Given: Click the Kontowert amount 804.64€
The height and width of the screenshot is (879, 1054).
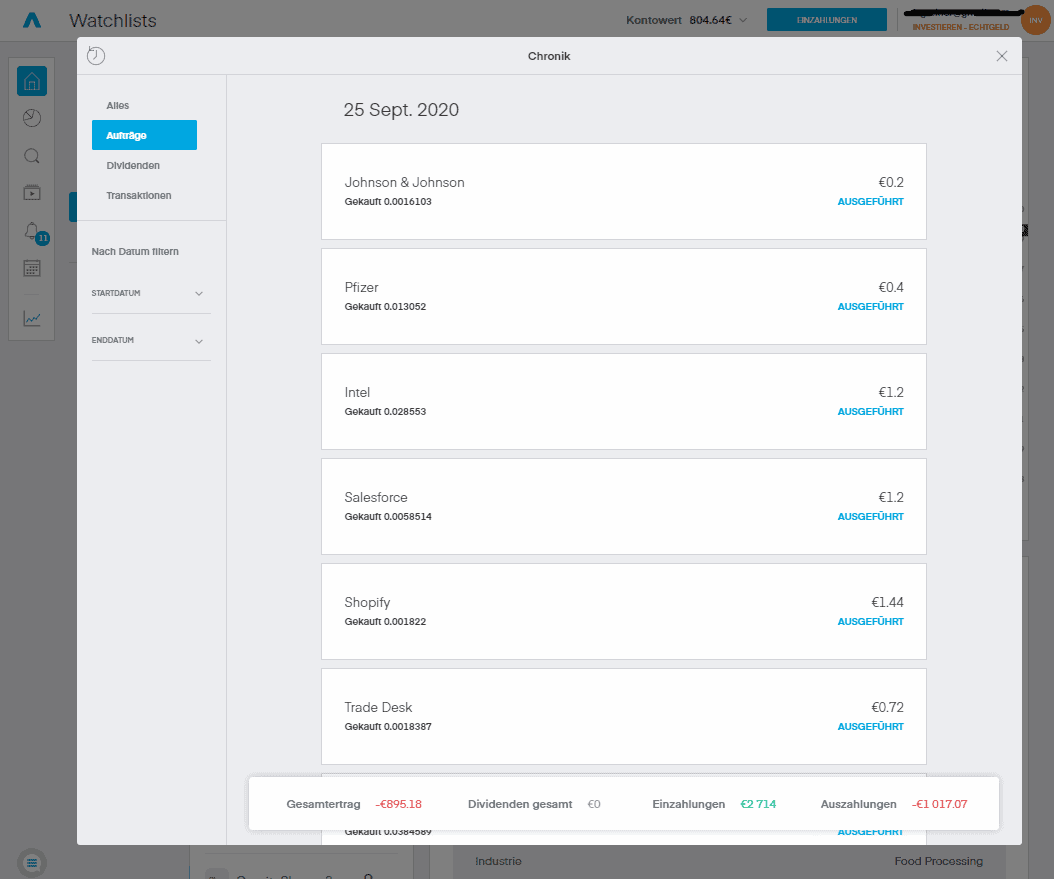Looking at the screenshot, I should 710,20.
